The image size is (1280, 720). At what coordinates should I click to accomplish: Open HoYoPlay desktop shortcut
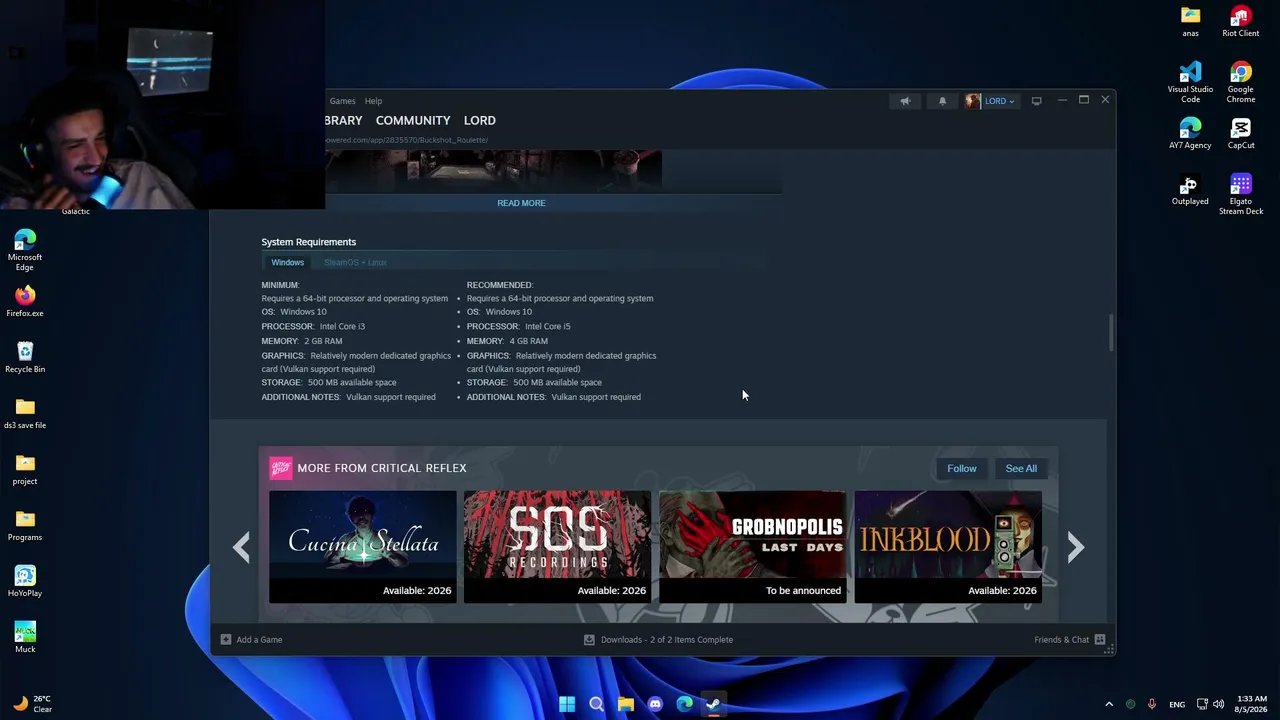(x=25, y=581)
